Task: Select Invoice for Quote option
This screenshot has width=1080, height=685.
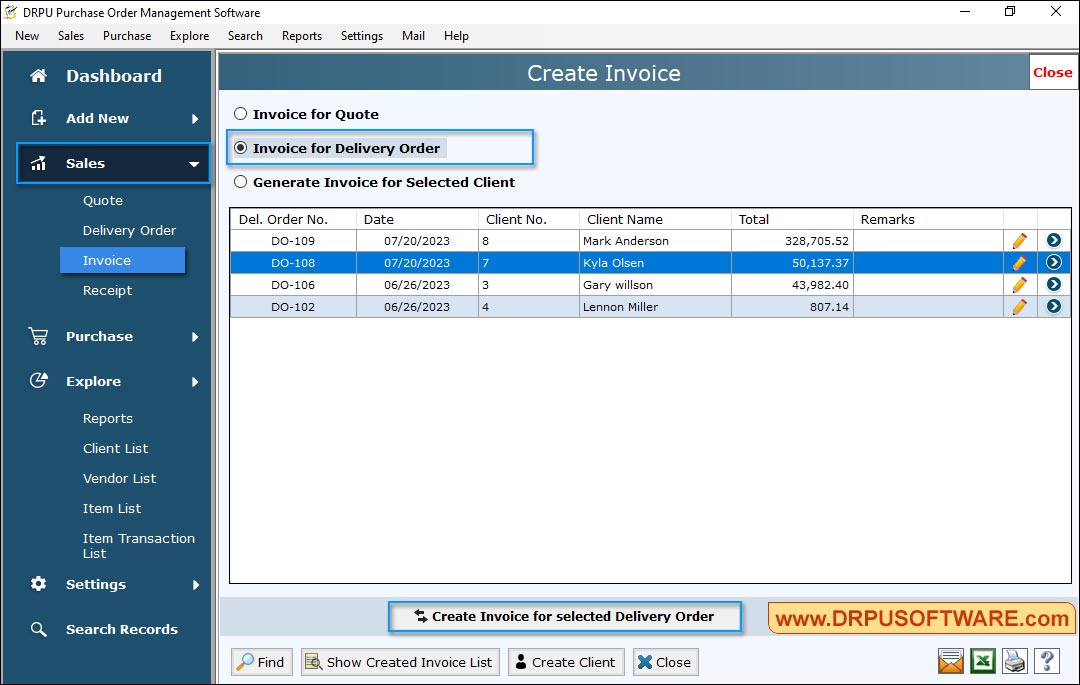Action: point(240,114)
